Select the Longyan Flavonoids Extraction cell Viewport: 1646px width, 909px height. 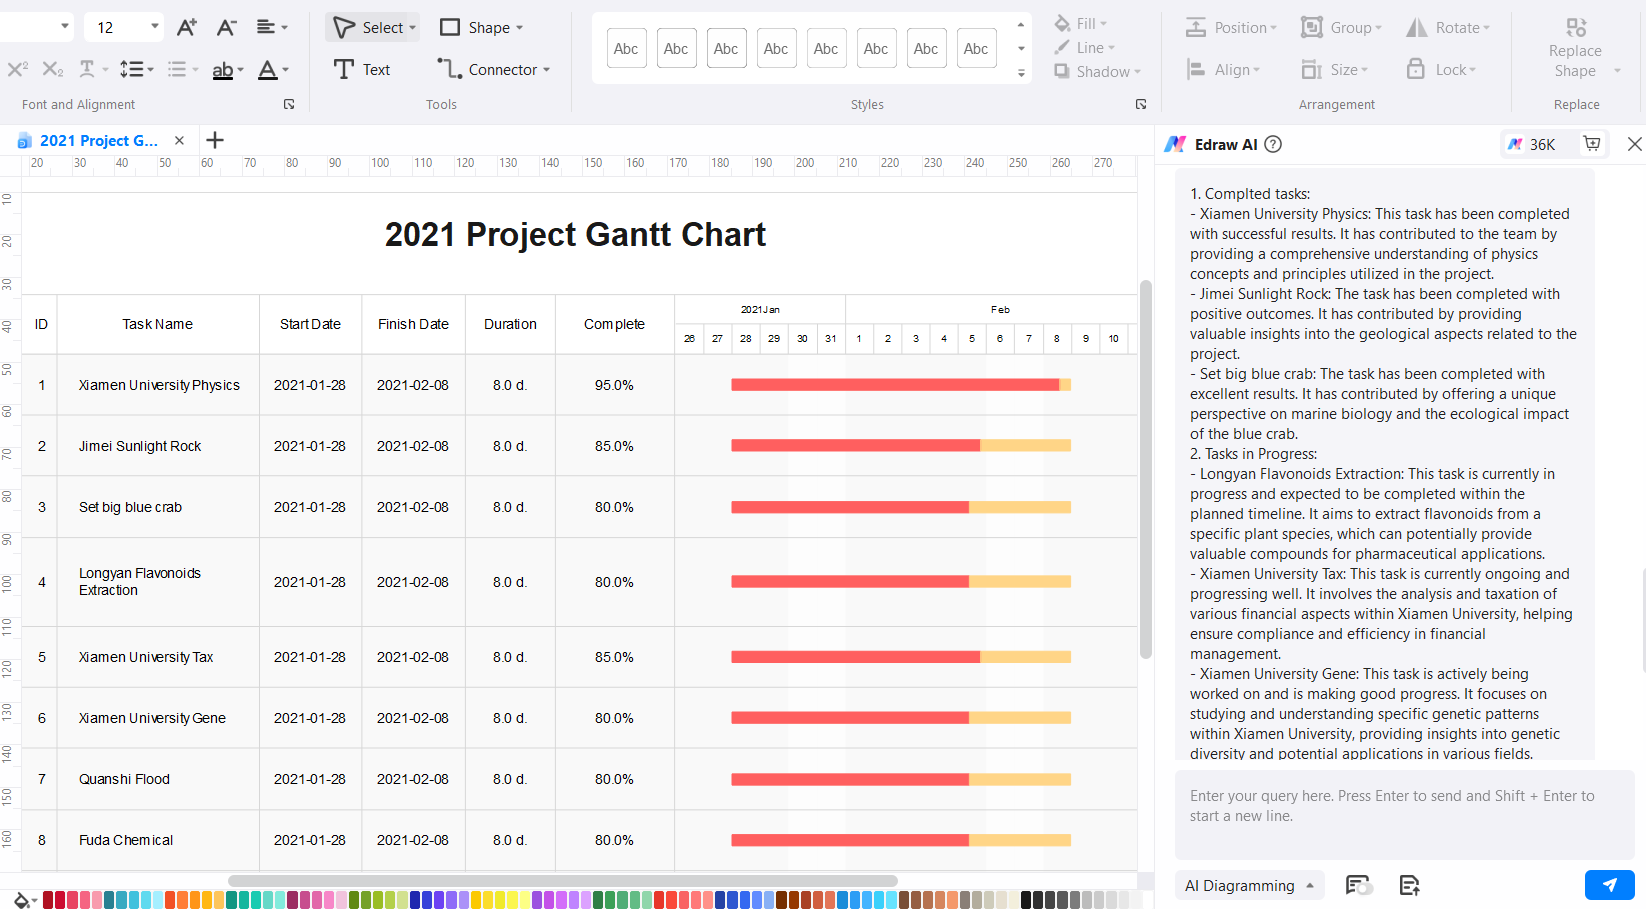(159, 582)
